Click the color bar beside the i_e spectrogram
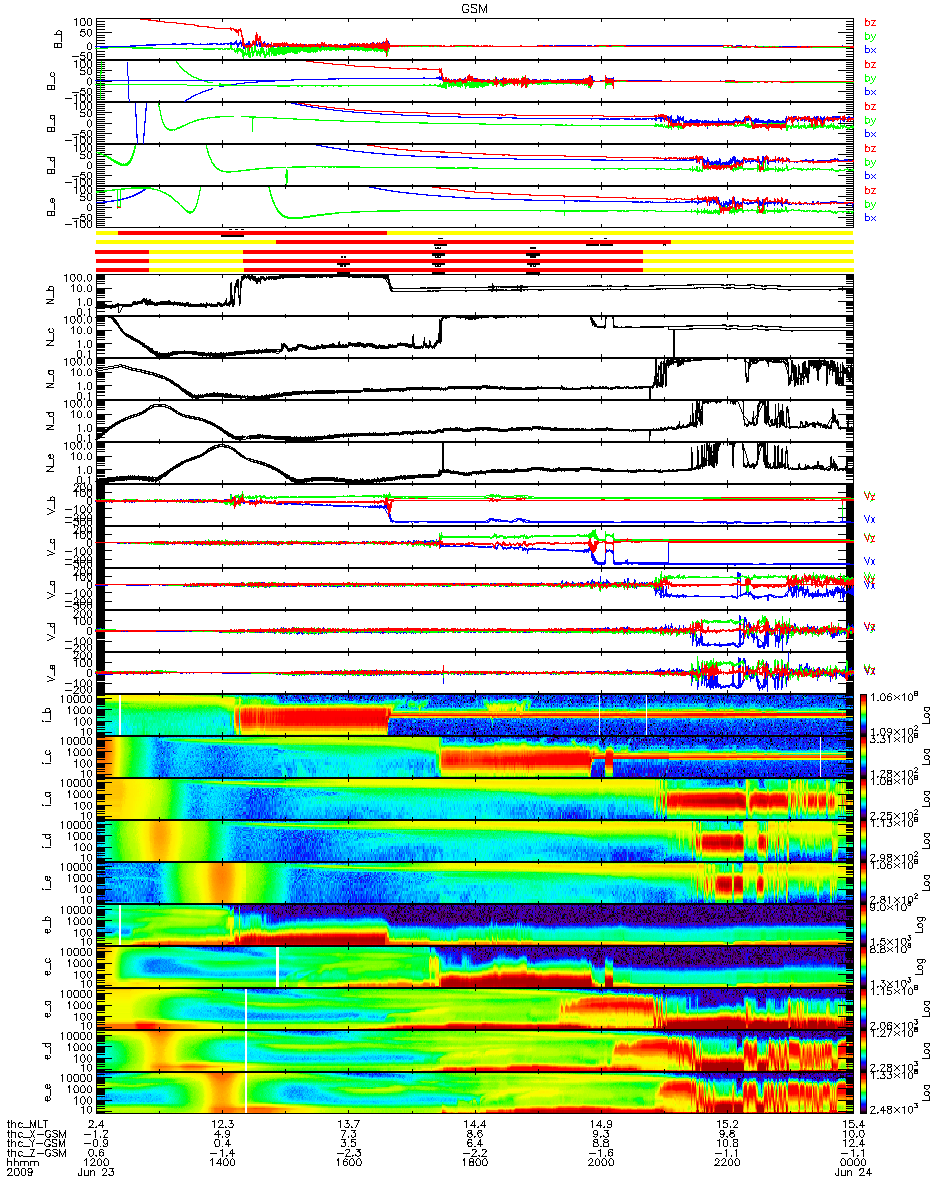This screenshot has height=1200, width=930. pyautogui.click(x=865, y=882)
